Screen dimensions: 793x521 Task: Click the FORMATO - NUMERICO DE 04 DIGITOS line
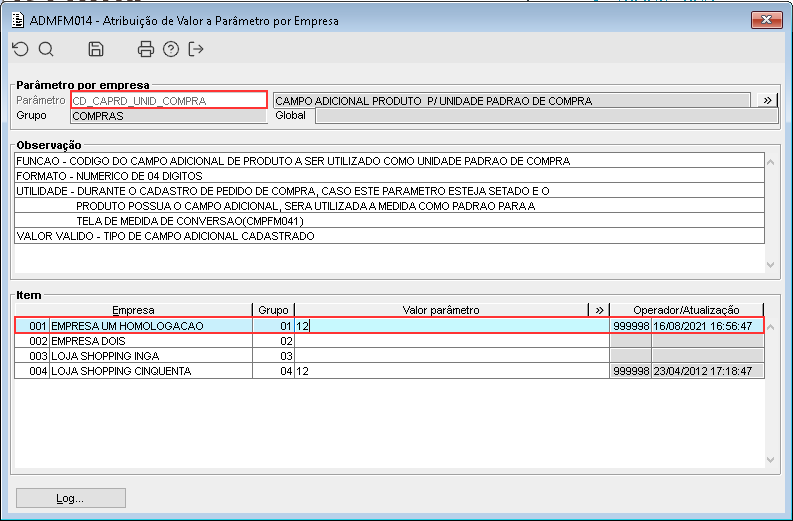click(389, 176)
